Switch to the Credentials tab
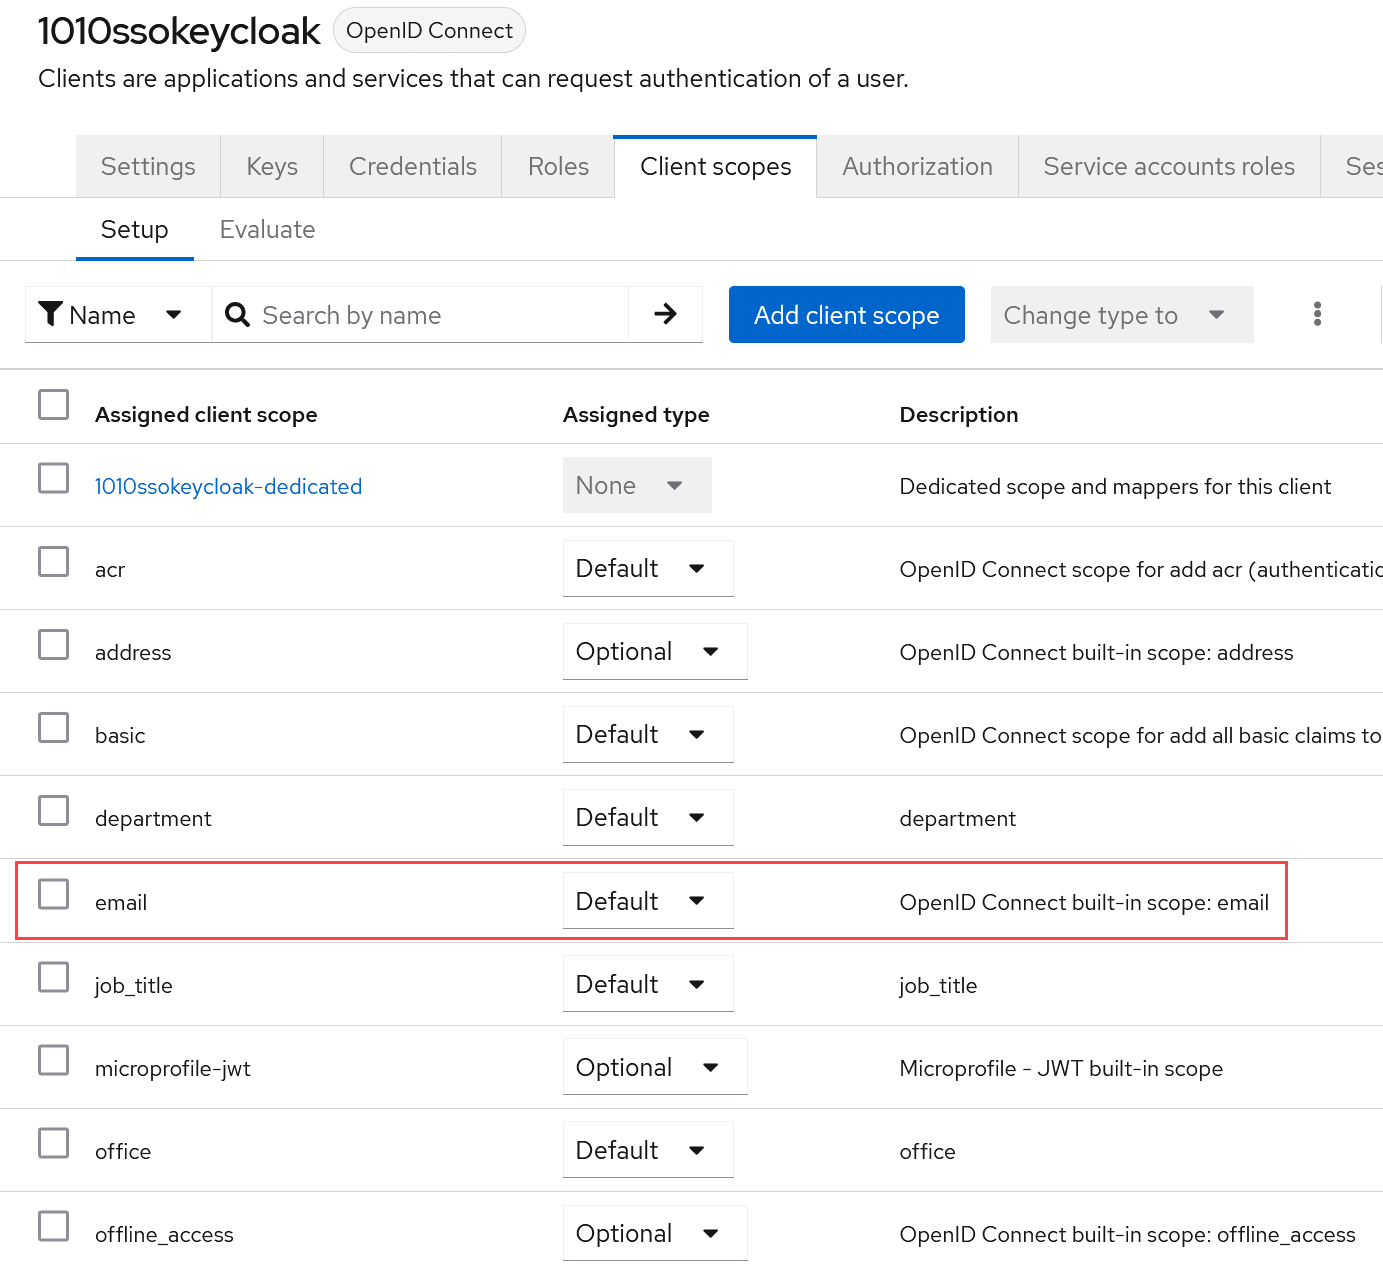Viewport: 1383px width, 1270px height. coord(413,167)
